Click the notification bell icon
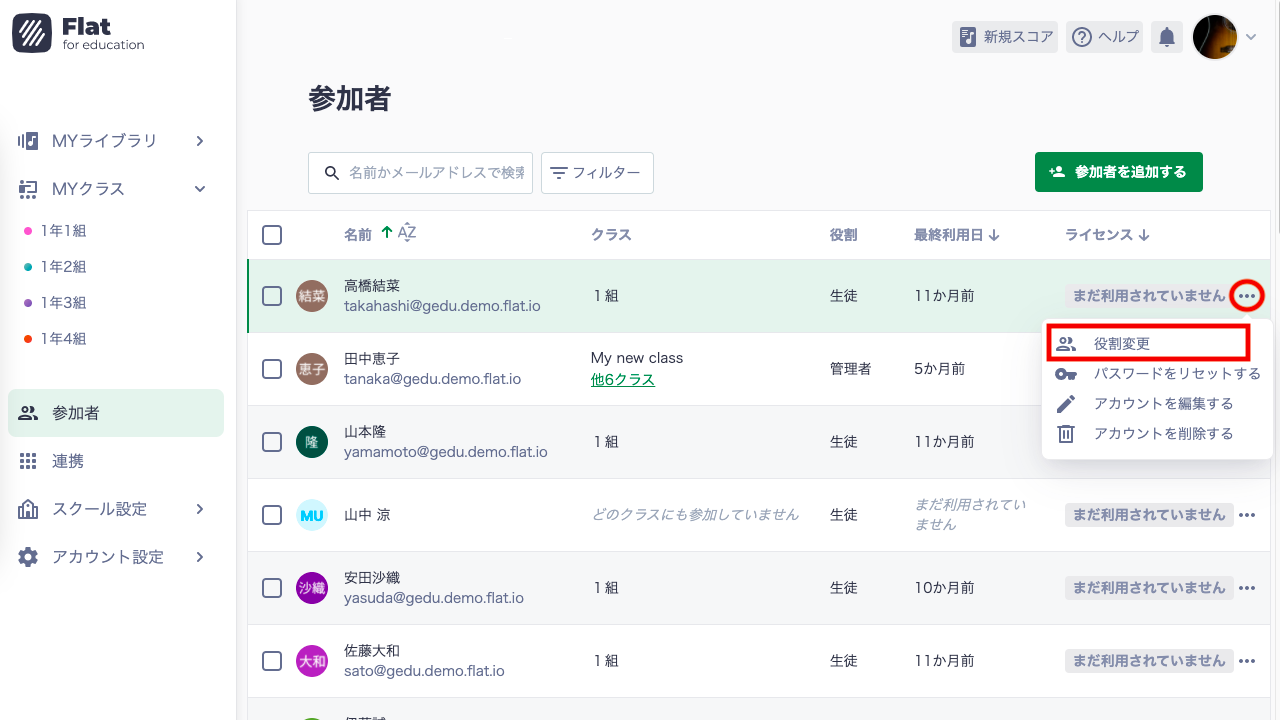The width and height of the screenshot is (1280, 720). coord(1166,36)
